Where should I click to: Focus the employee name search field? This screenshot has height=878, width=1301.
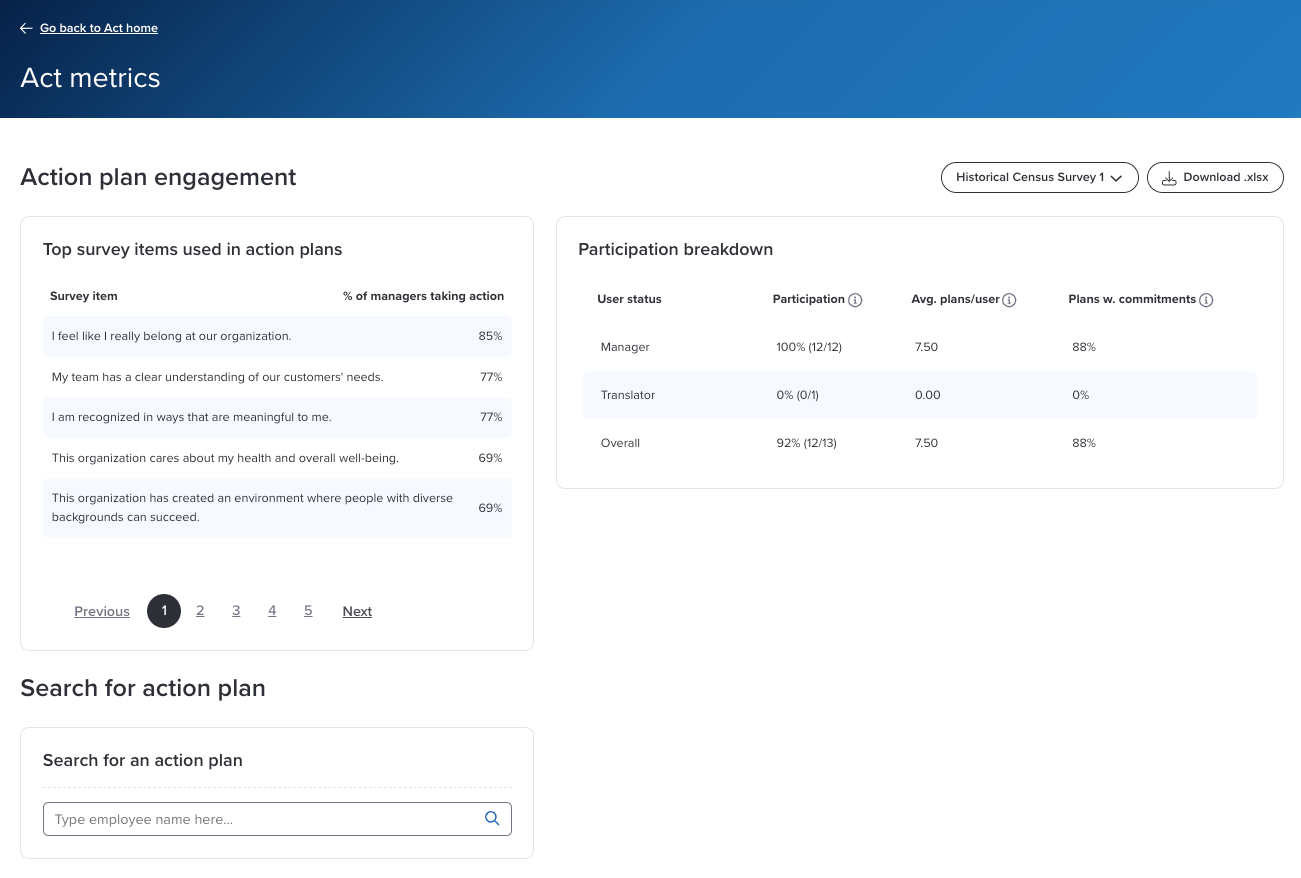click(277, 819)
